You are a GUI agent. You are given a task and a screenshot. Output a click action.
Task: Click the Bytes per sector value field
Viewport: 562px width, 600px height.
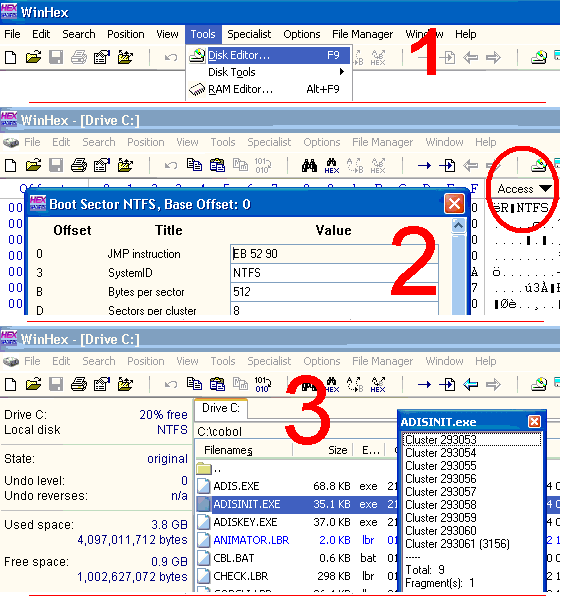pos(334,292)
